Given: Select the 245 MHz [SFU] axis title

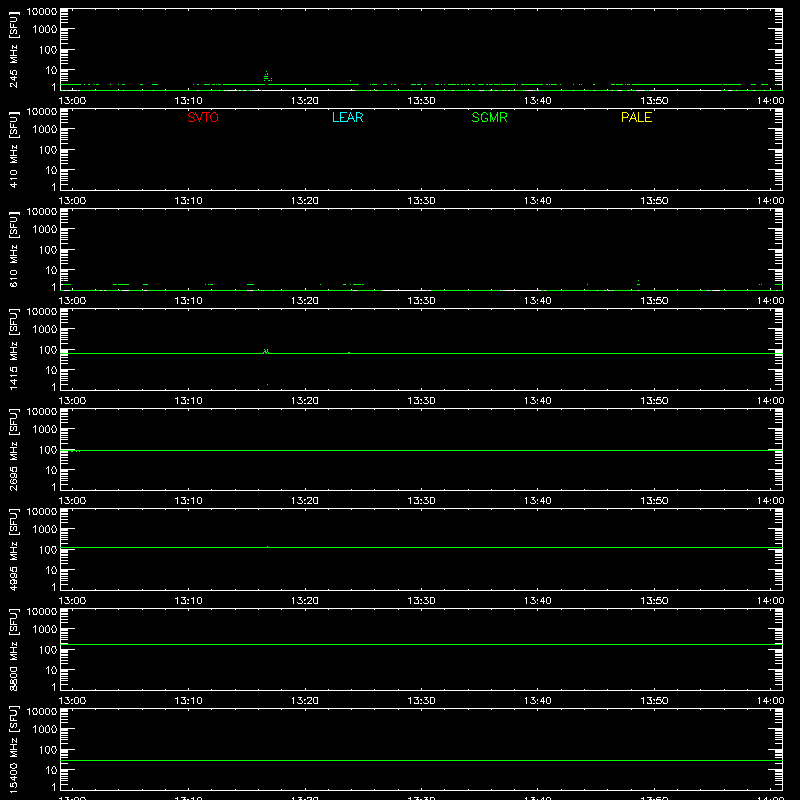Looking at the screenshot, I should (x=13, y=50).
